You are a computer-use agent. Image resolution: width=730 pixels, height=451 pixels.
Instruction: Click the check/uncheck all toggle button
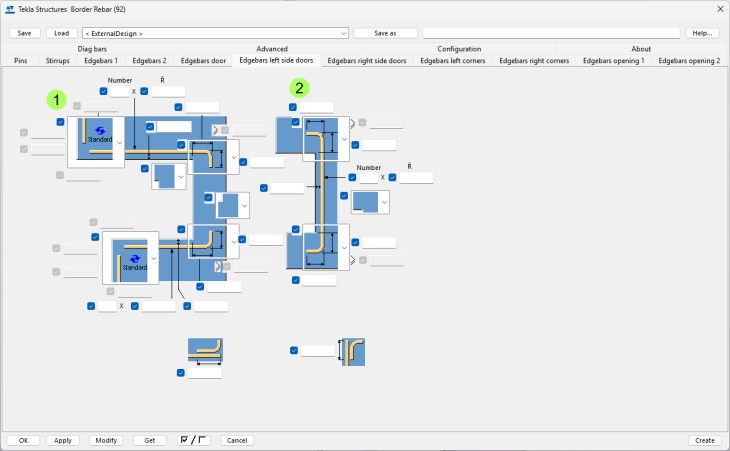point(194,440)
